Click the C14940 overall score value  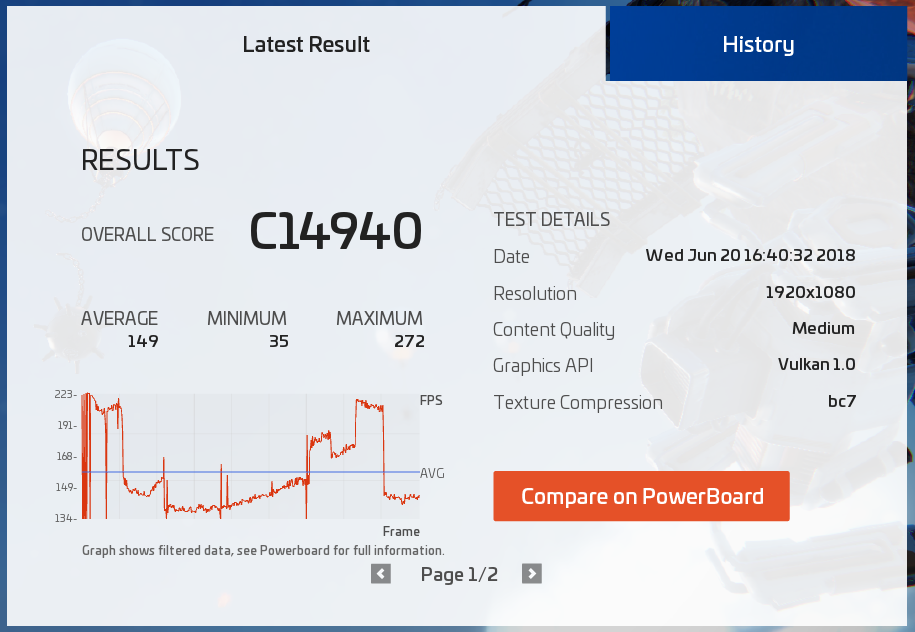click(335, 231)
